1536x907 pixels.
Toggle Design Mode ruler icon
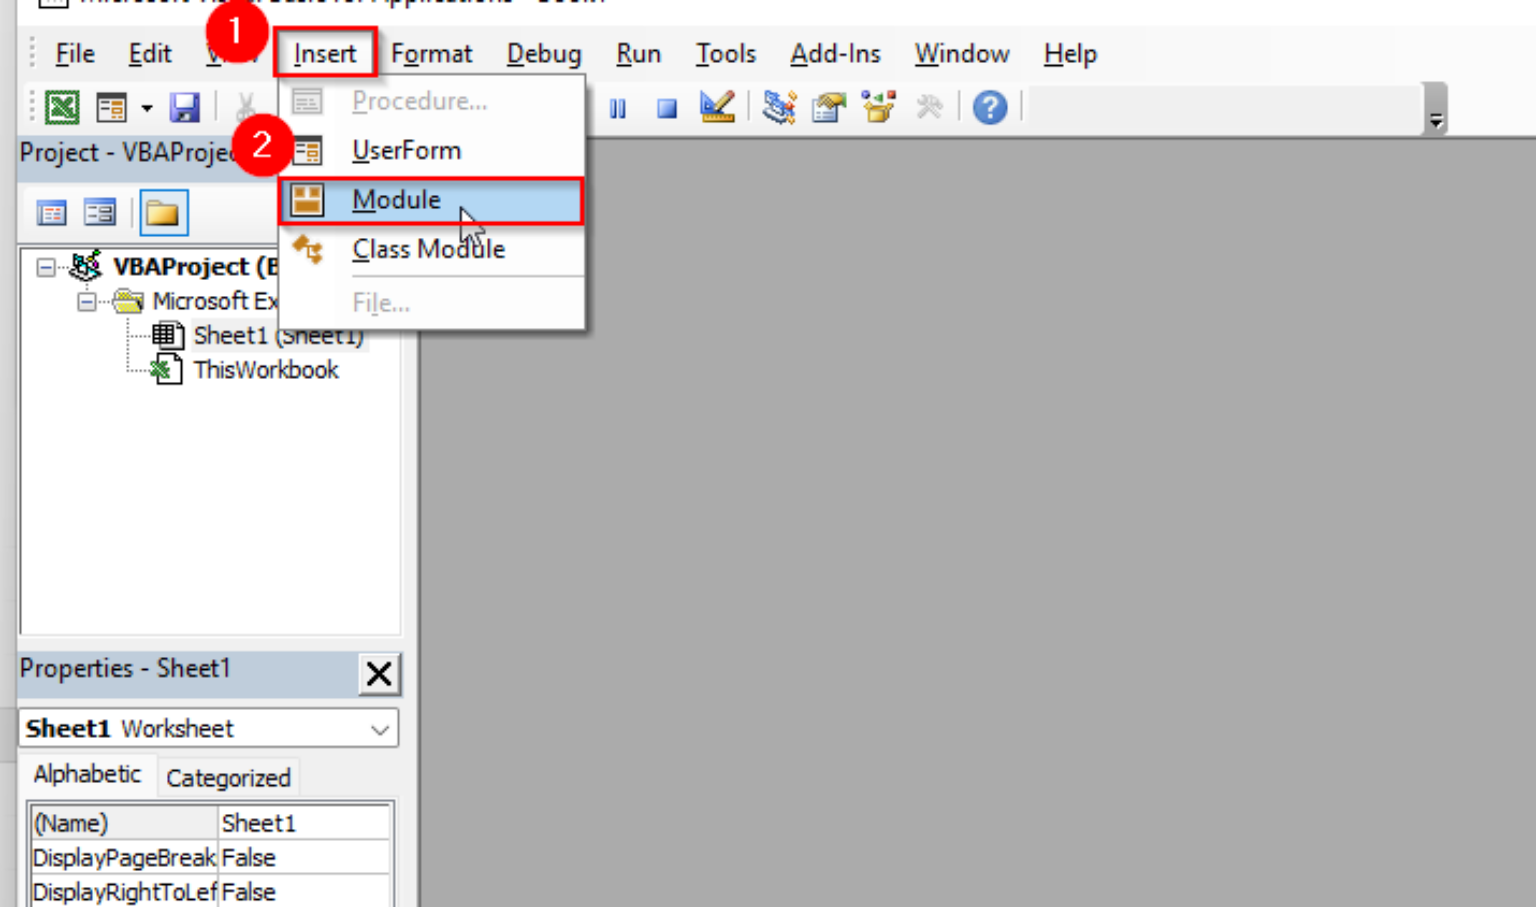click(717, 106)
